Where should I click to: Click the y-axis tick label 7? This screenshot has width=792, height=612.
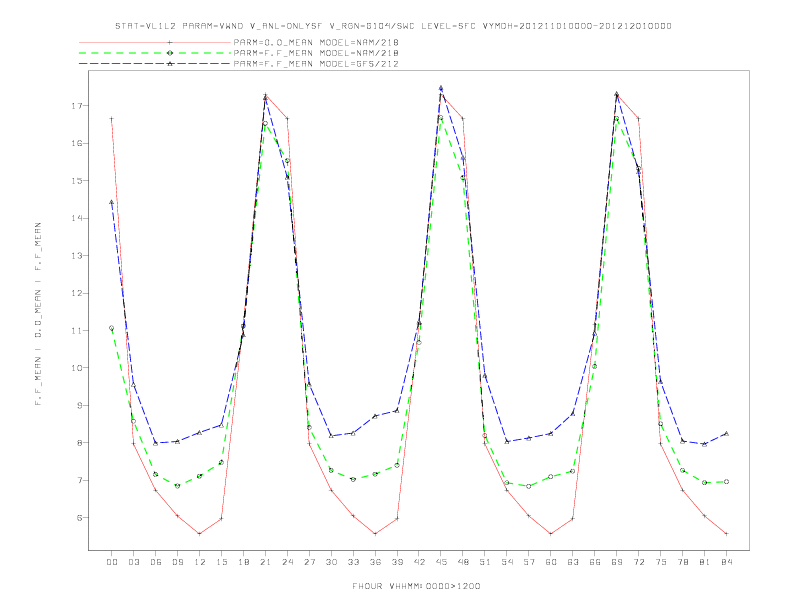click(x=80, y=480)
